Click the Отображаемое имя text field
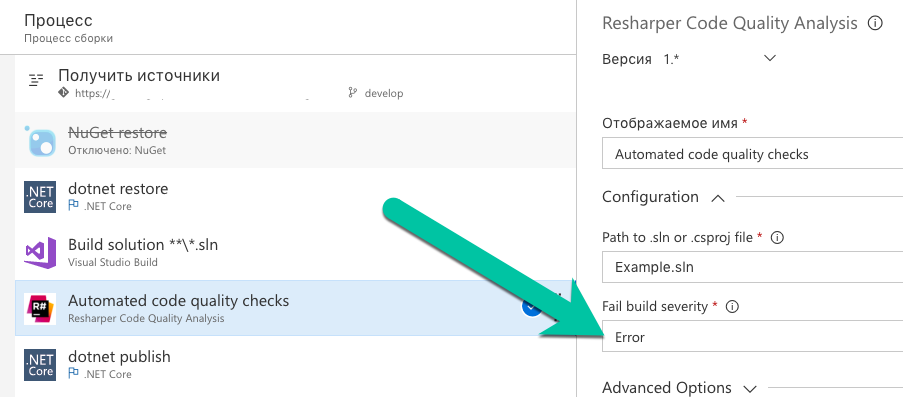 coord(752,154)
